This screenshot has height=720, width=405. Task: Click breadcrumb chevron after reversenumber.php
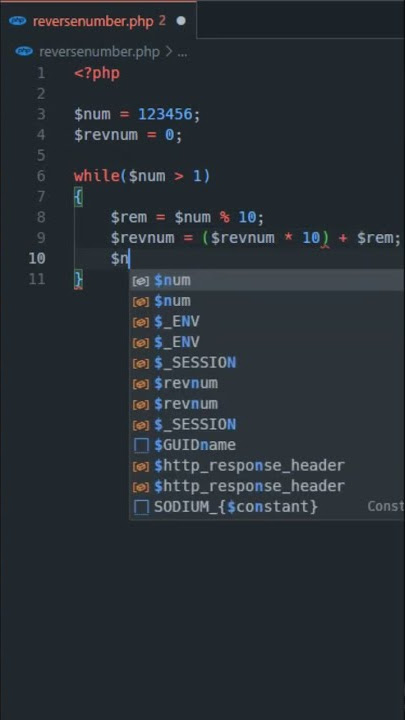[x=169, y=51]
